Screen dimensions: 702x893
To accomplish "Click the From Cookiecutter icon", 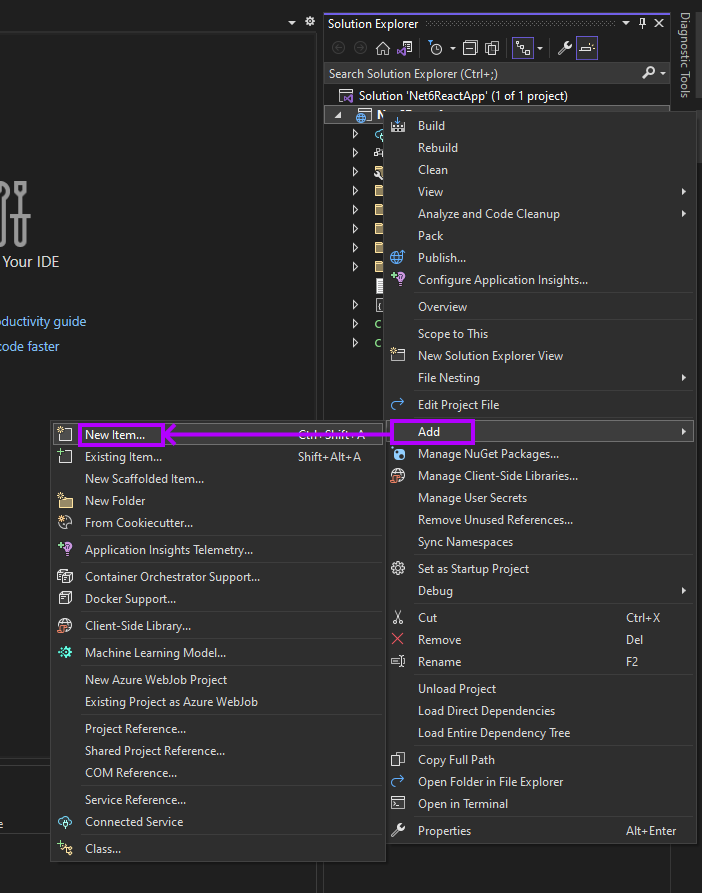I will (x=65, y=522).
